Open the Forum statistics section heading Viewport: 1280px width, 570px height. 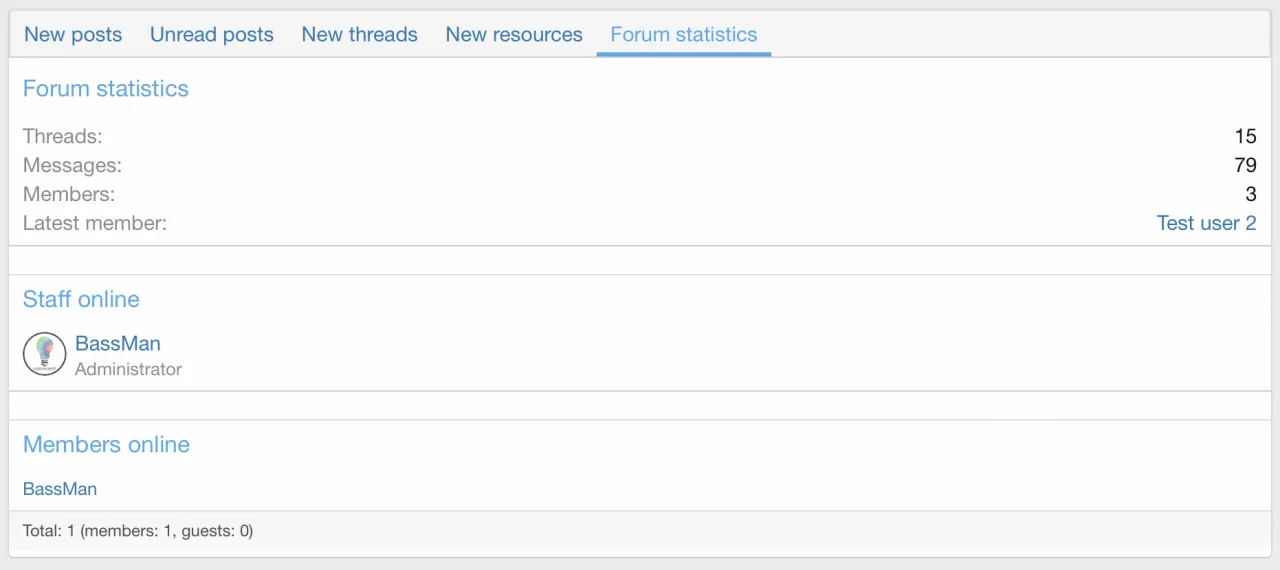pos(106,88)
